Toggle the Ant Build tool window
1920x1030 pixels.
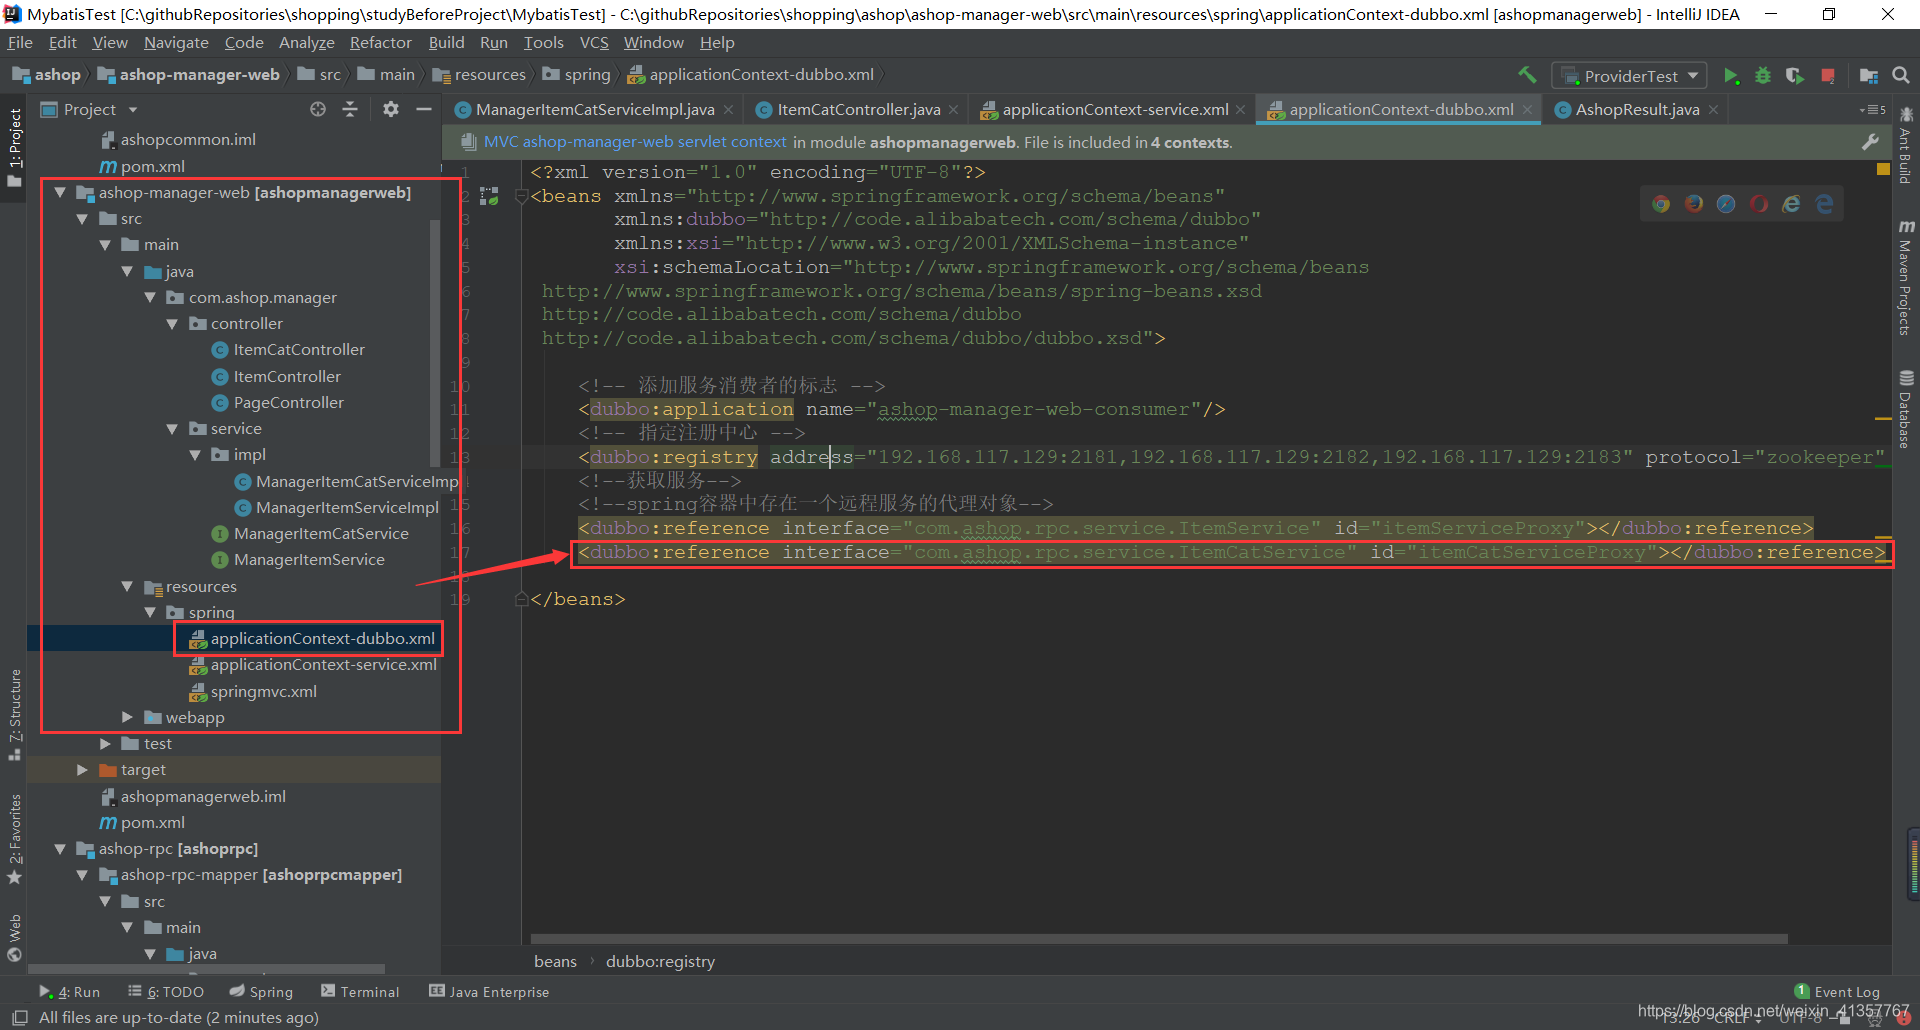click(1906, 145)
